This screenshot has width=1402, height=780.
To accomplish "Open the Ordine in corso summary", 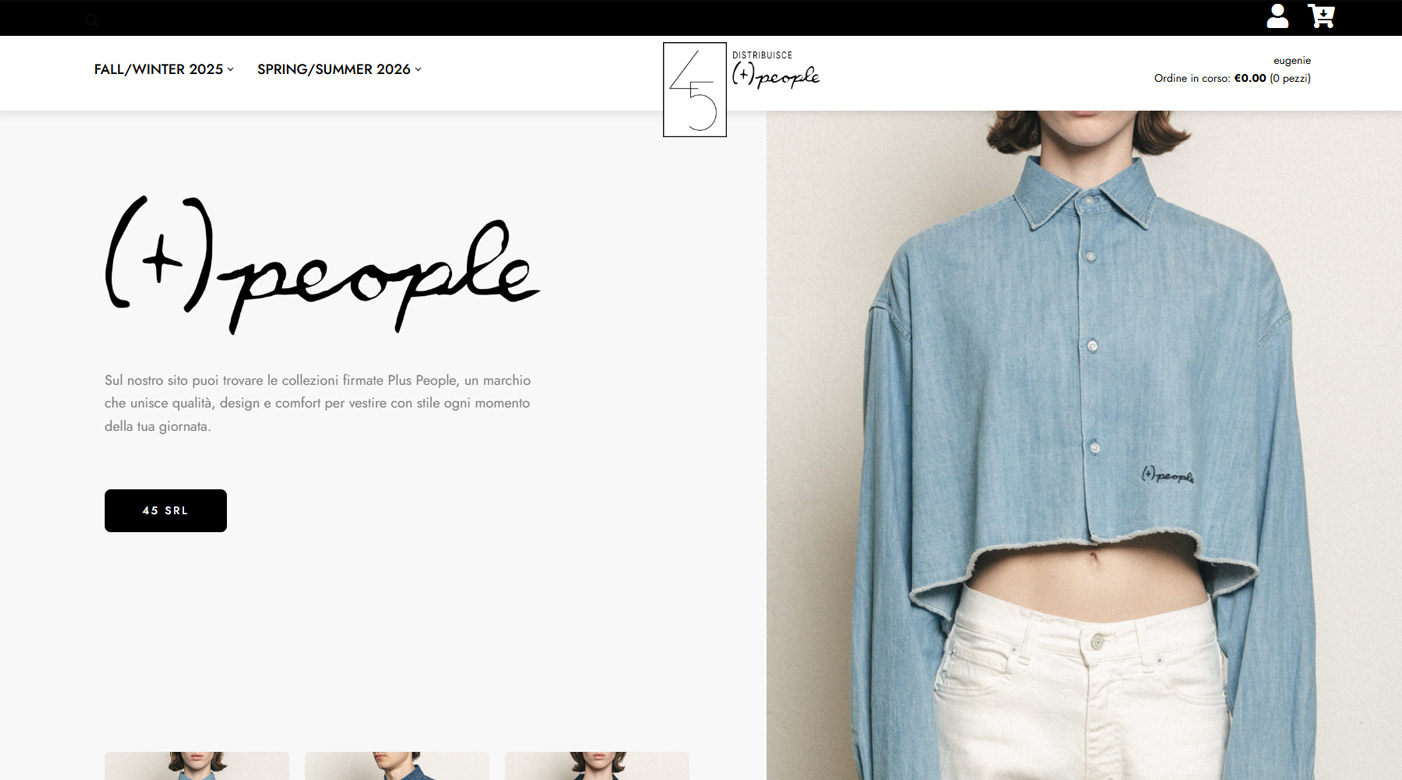I will tap(1232, 78).
